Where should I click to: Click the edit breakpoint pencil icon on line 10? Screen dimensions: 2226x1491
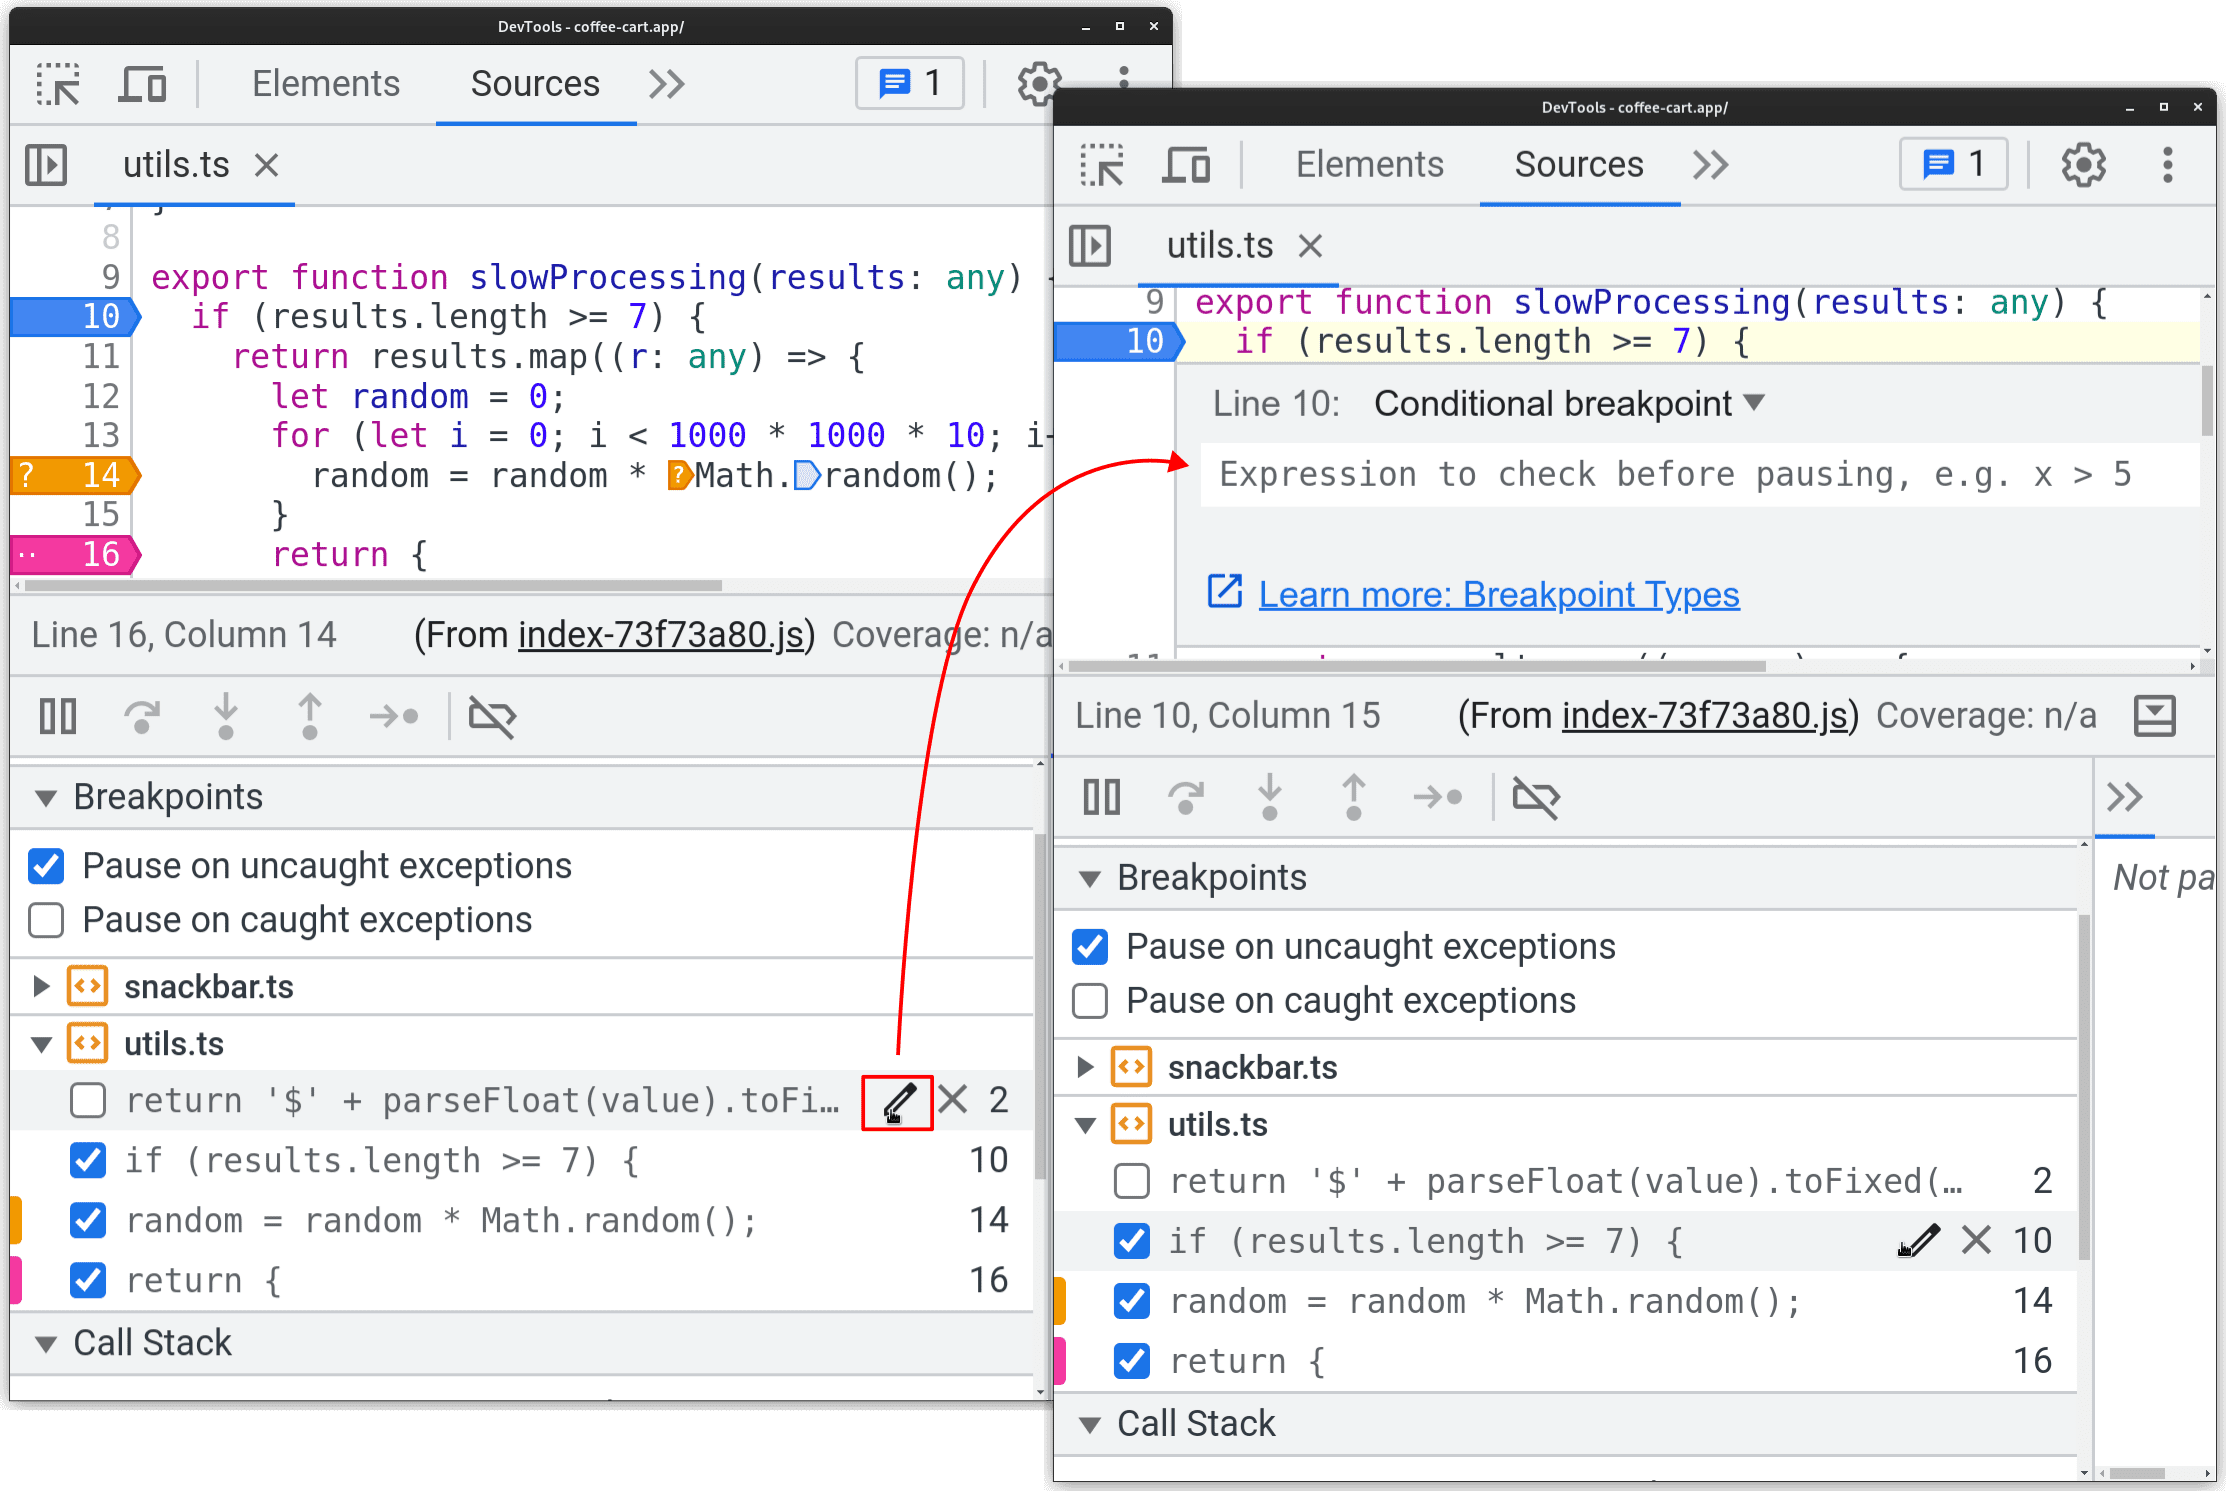(x=1918, y=1236)
